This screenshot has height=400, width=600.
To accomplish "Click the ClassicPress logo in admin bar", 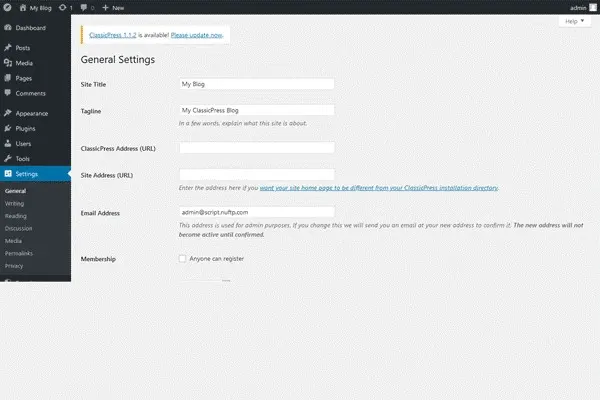I will [8, 7].
